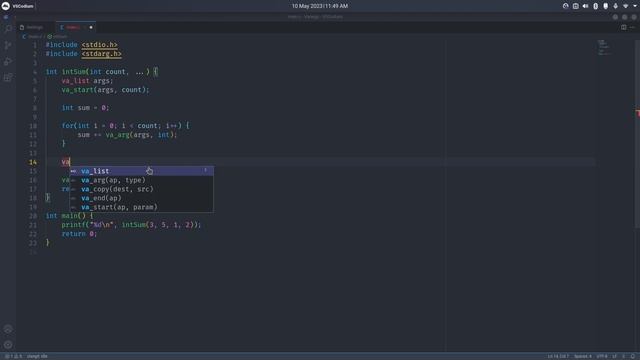Click the first system tray icon
This screenshot has width=640, height=360.
point(565,6)
